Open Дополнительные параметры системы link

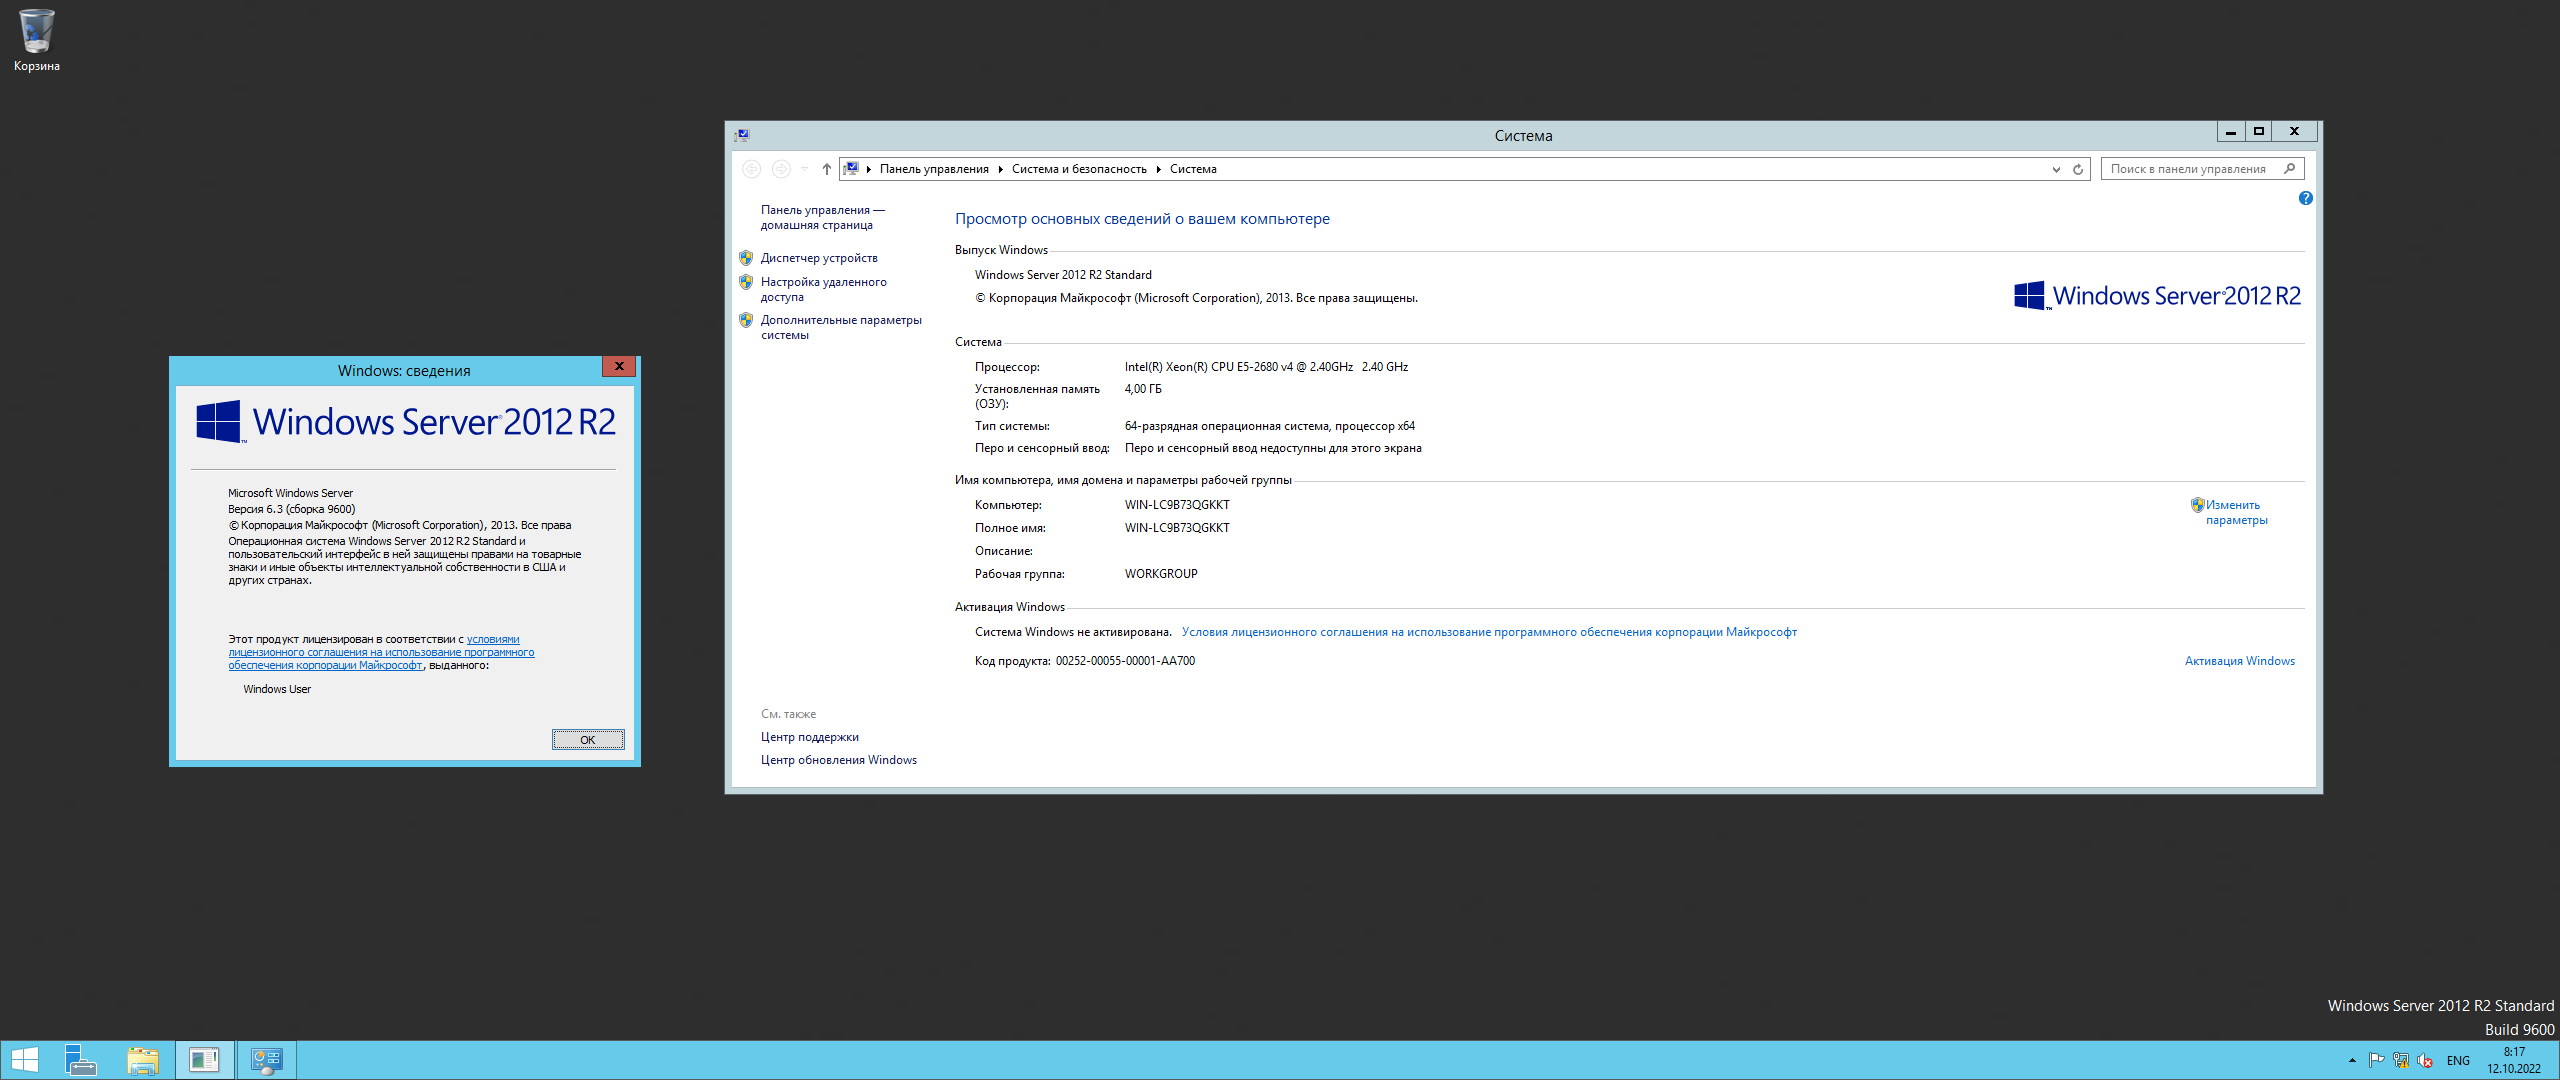click(x=841, y=327)
